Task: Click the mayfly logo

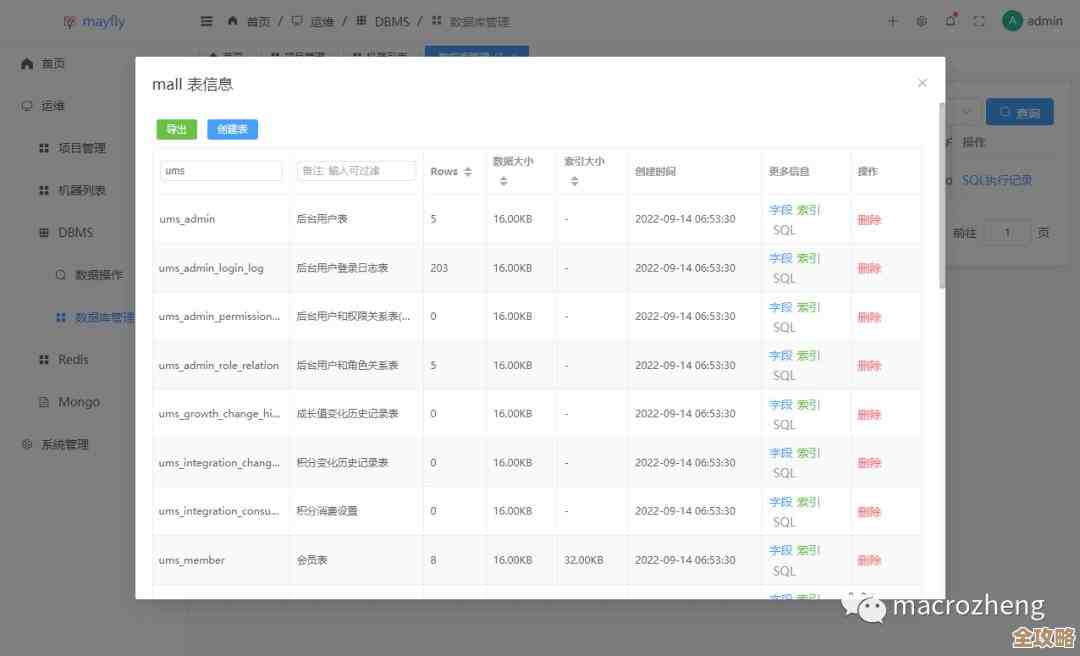Action: (x=93, y=20)
